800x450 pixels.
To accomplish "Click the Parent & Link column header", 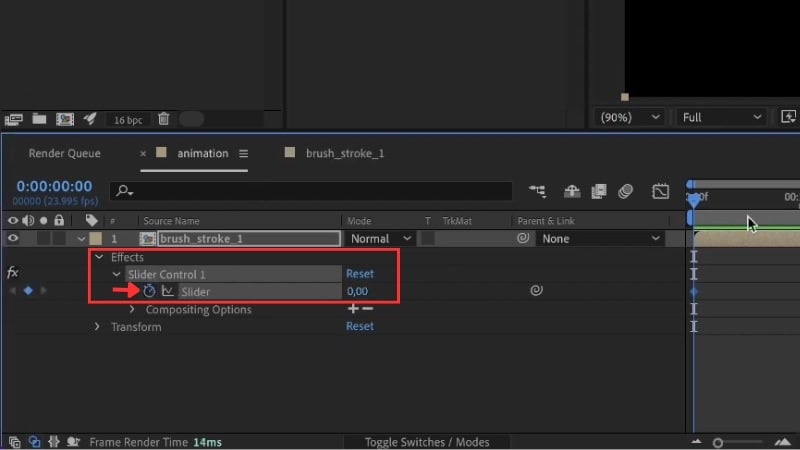I will click(x=546, y=221).
